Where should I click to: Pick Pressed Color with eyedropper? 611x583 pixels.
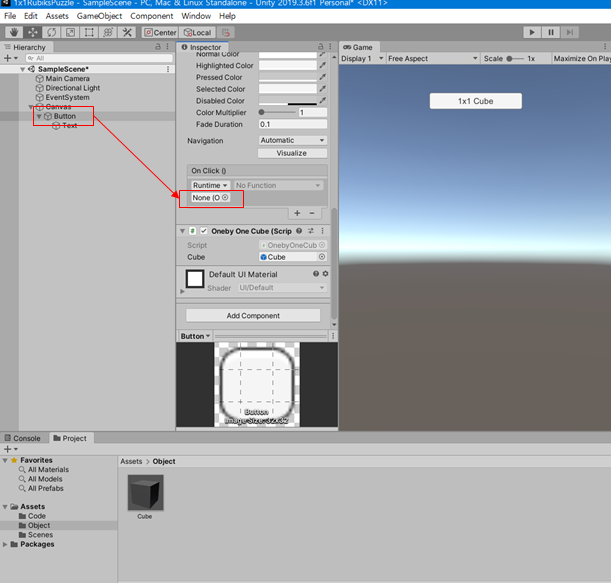coord(323,77)
